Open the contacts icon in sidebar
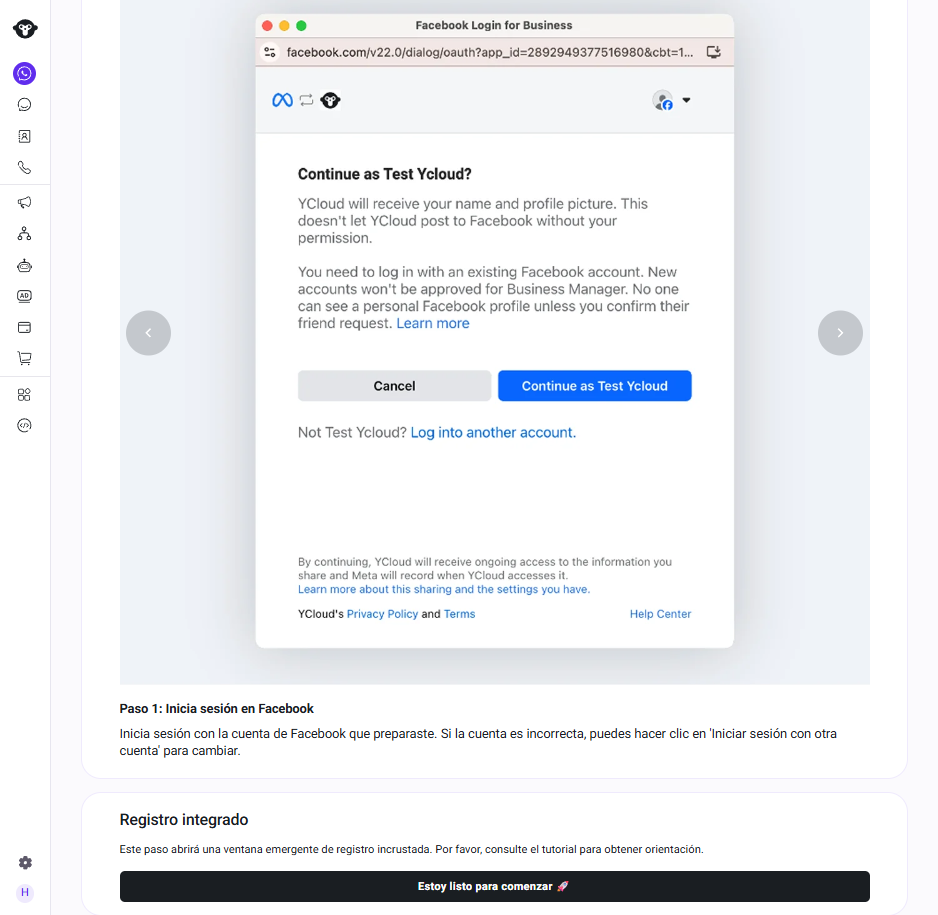The width and height of the screenshot is (938, 915). click(25, 136)
